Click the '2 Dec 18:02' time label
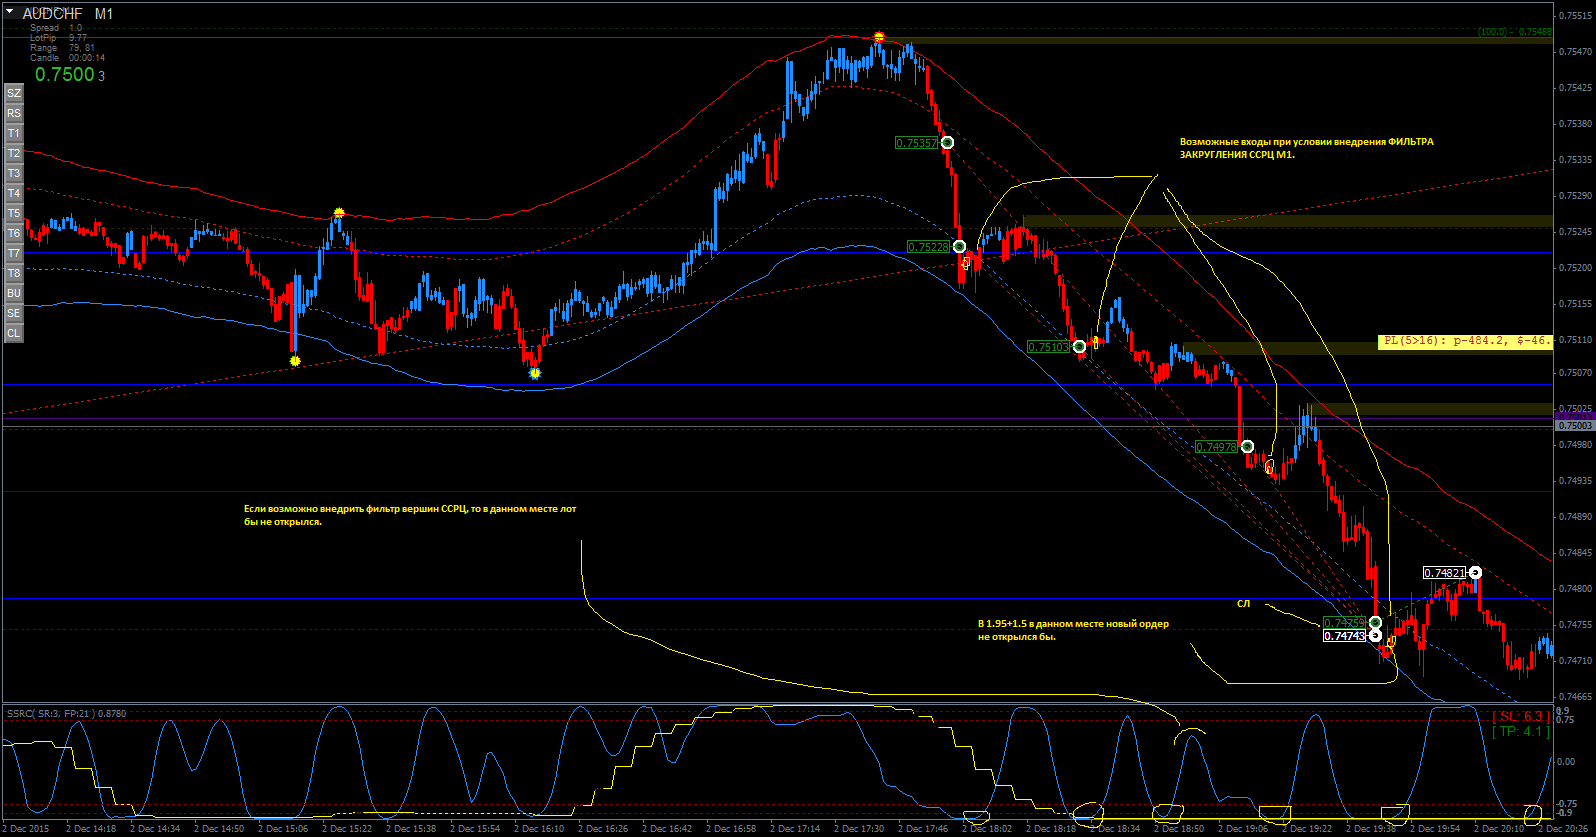The image size is (1596, 837). tap(987, 829)
